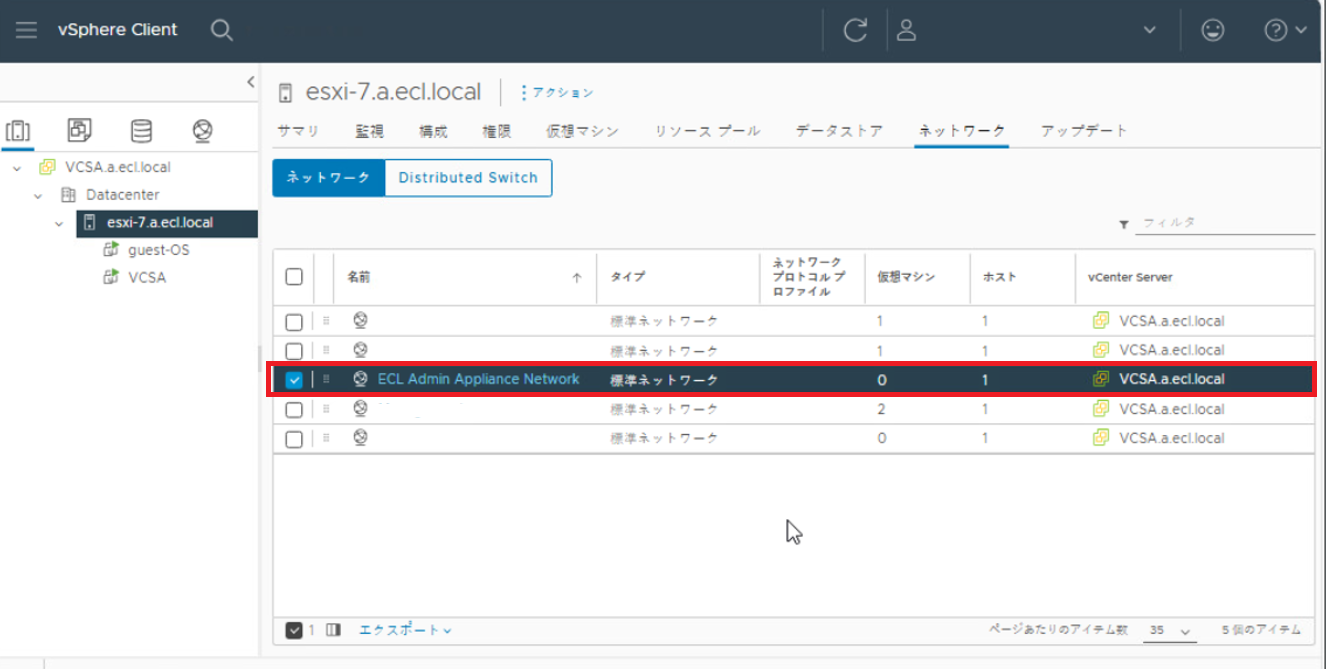Open the hamburger navigation menu
Screen dimensions: 1326x669
(26, 30)
